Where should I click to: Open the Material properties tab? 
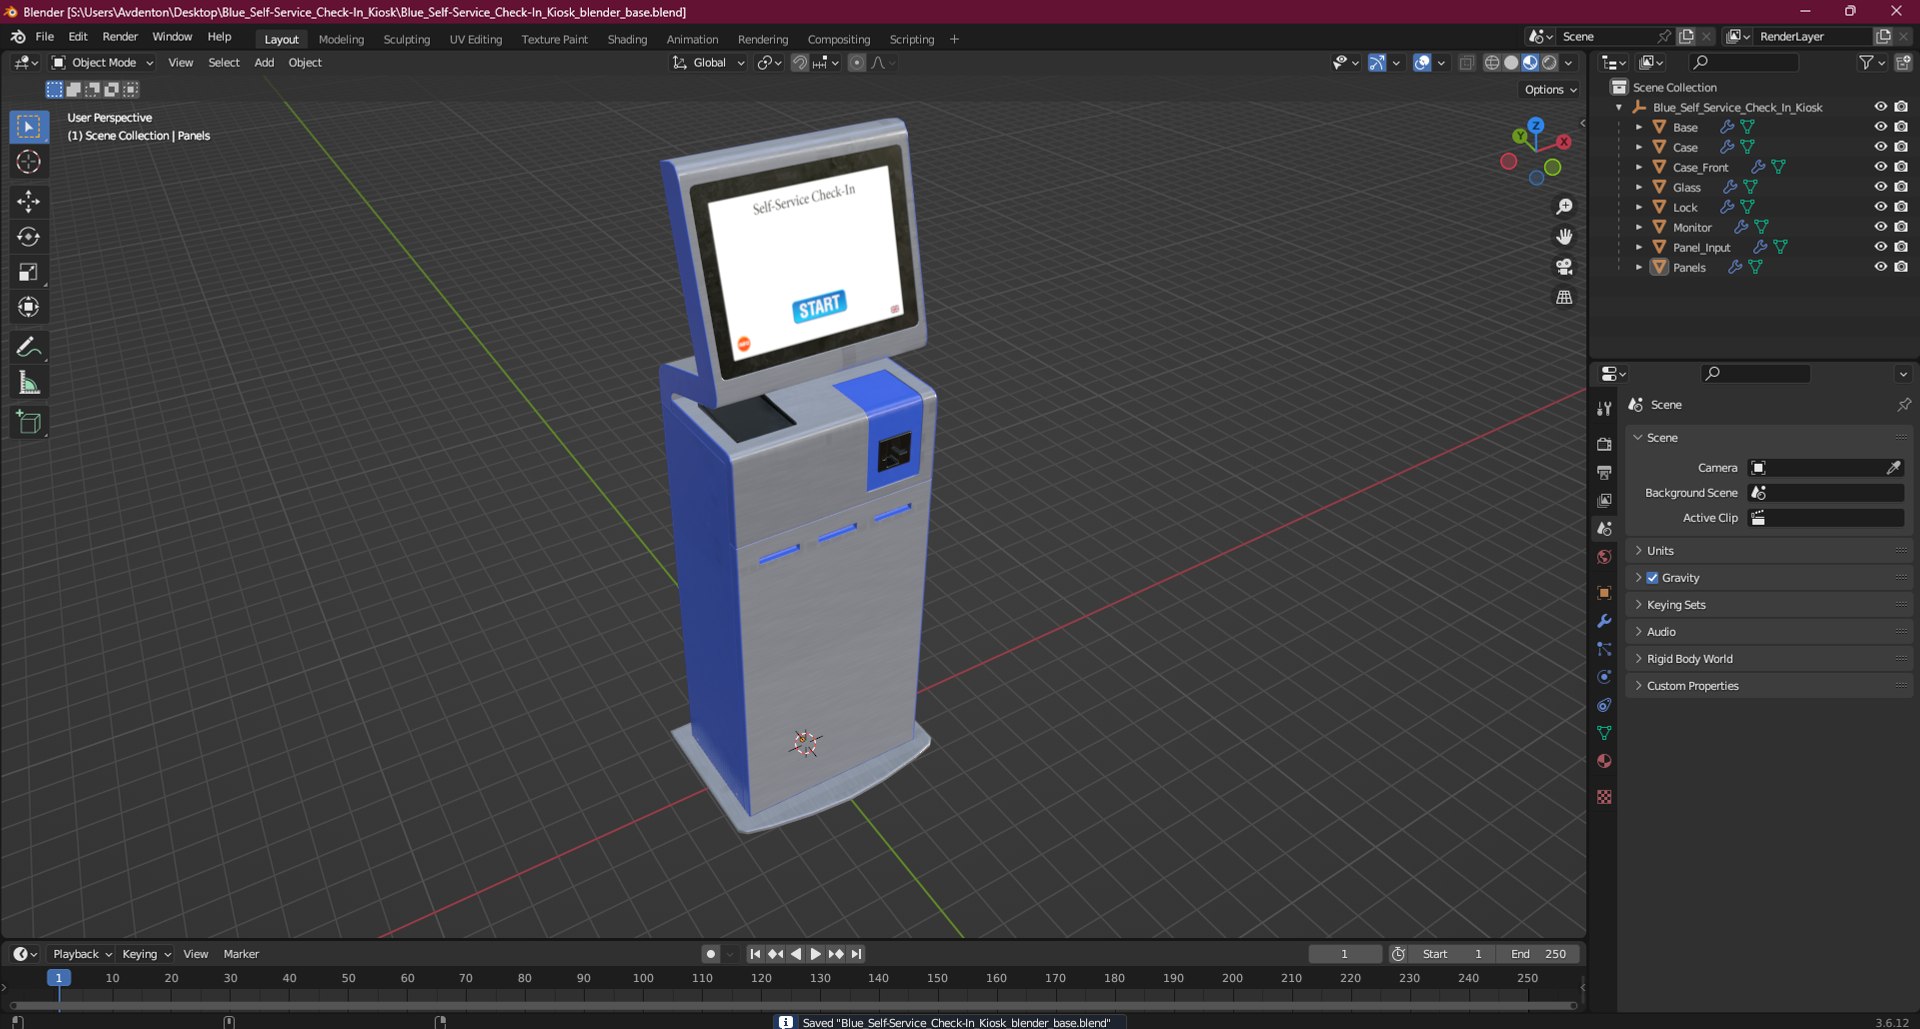(1604, 761)
